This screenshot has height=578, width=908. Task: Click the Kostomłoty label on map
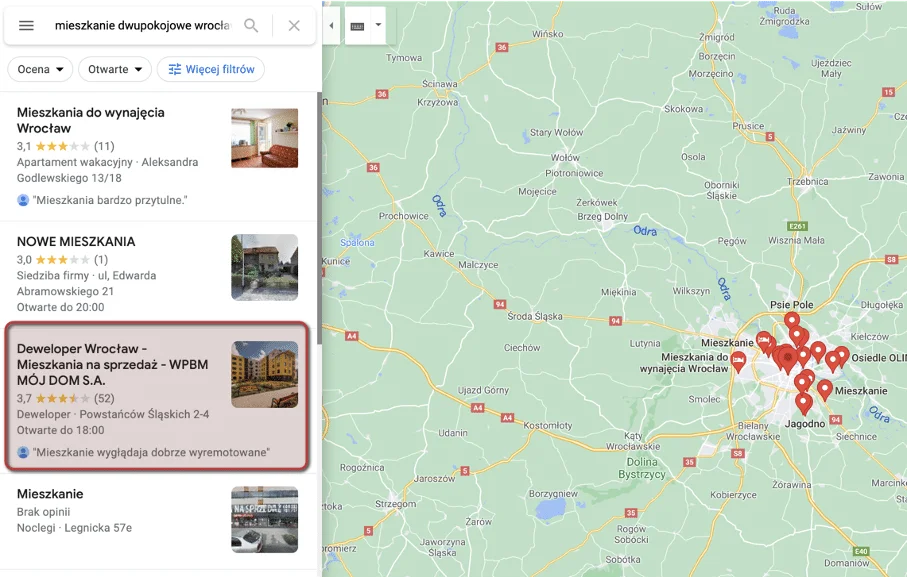pos(548,426)
